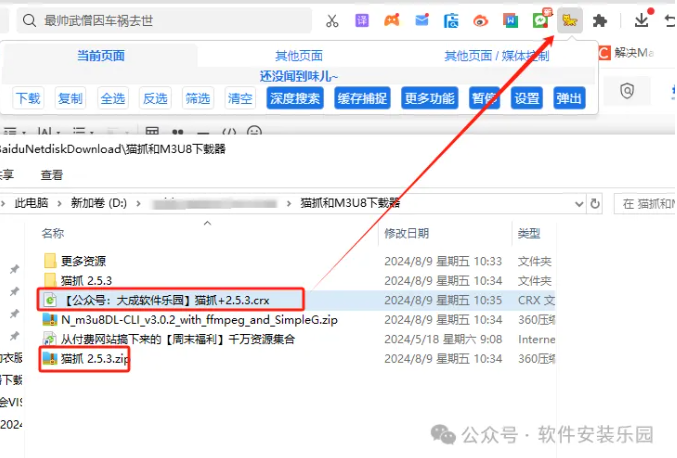Screen dimensions: 677x458
Task: Select the 猫抓 2.5.3.zip file
Action: click(95, 358)
